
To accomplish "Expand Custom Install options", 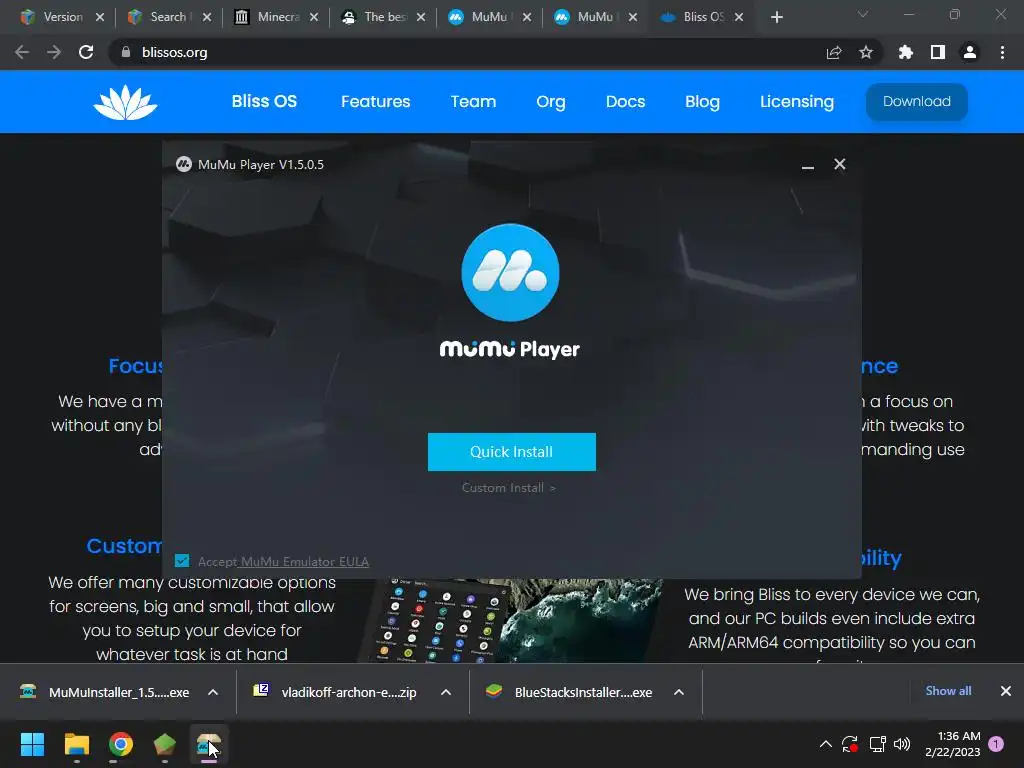I will coord(508,488).
